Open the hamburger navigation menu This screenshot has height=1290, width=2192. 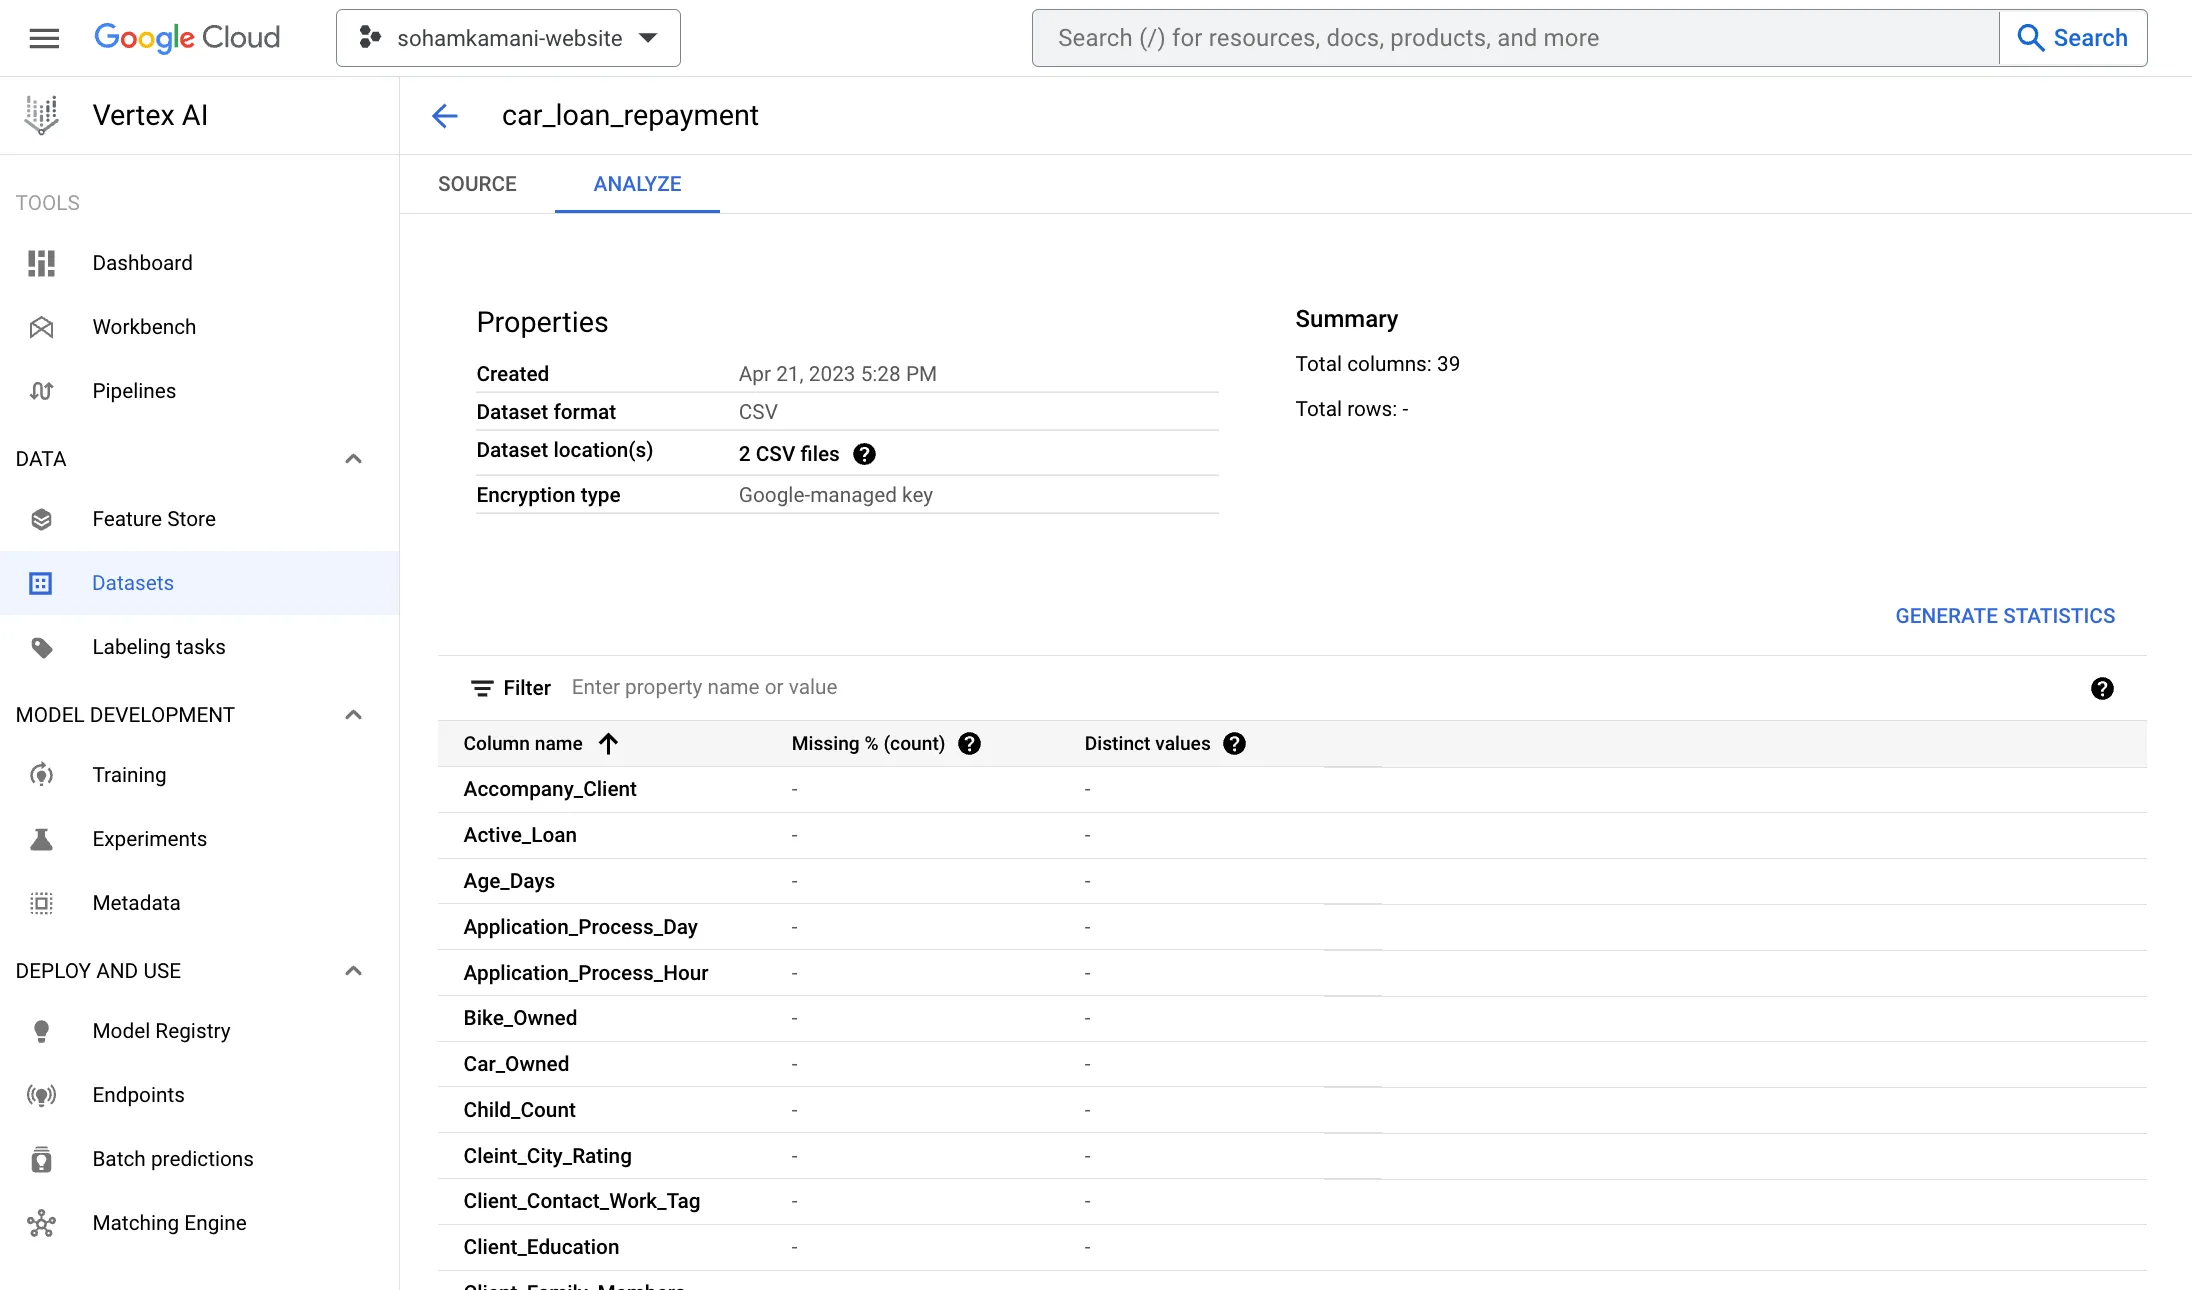pyautogui.click(x=44, y=38)
